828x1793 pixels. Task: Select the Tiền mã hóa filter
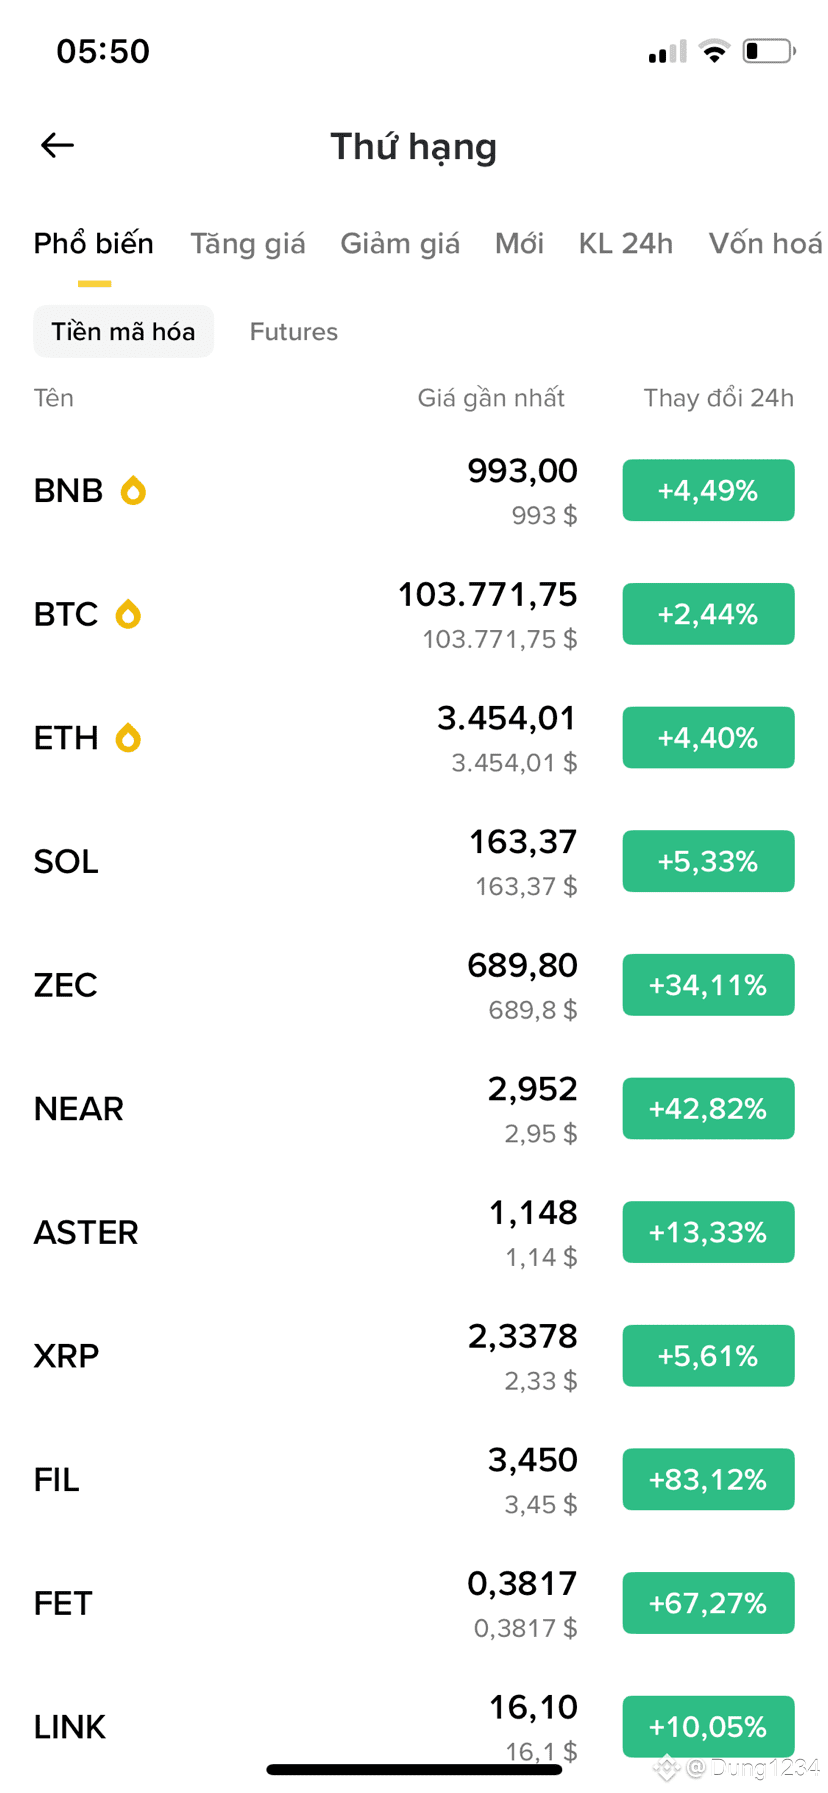pos(124,332)
